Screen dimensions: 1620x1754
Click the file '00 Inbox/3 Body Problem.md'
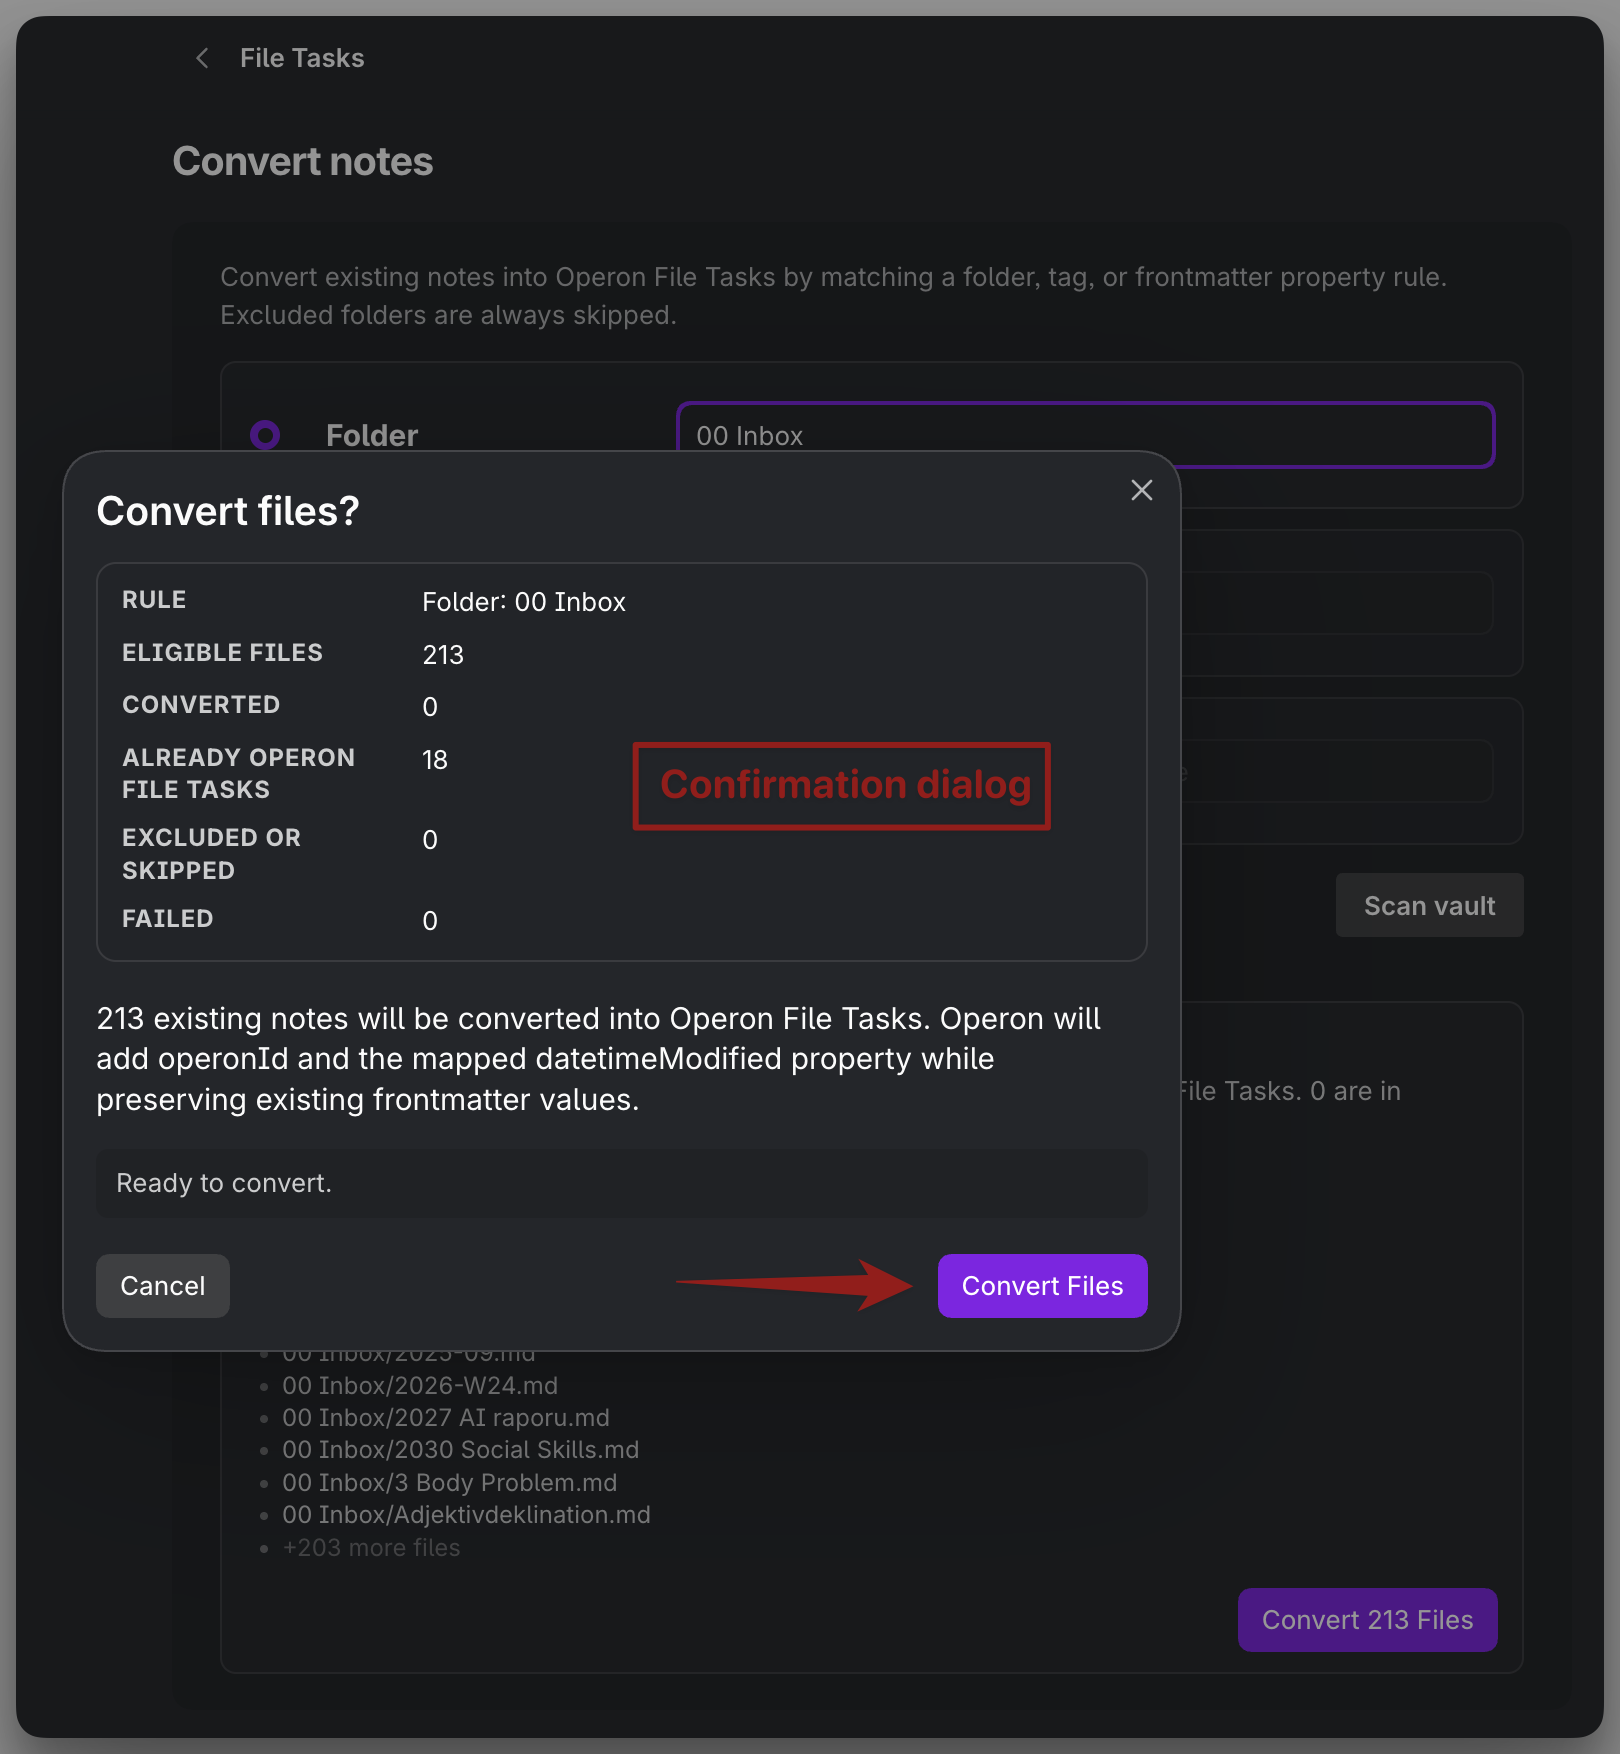pyautogui.click(x=450, y=1483)
